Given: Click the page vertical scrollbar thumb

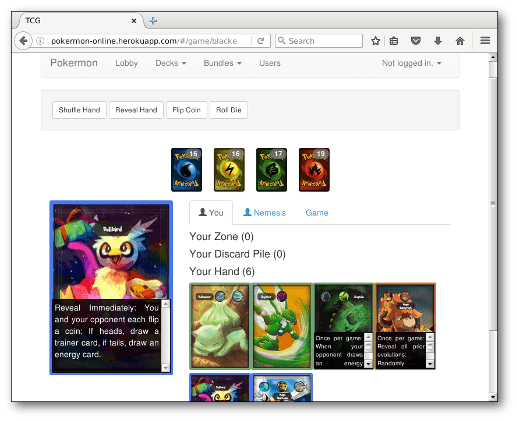Looking at the screenshot, I should pos(493,204).
